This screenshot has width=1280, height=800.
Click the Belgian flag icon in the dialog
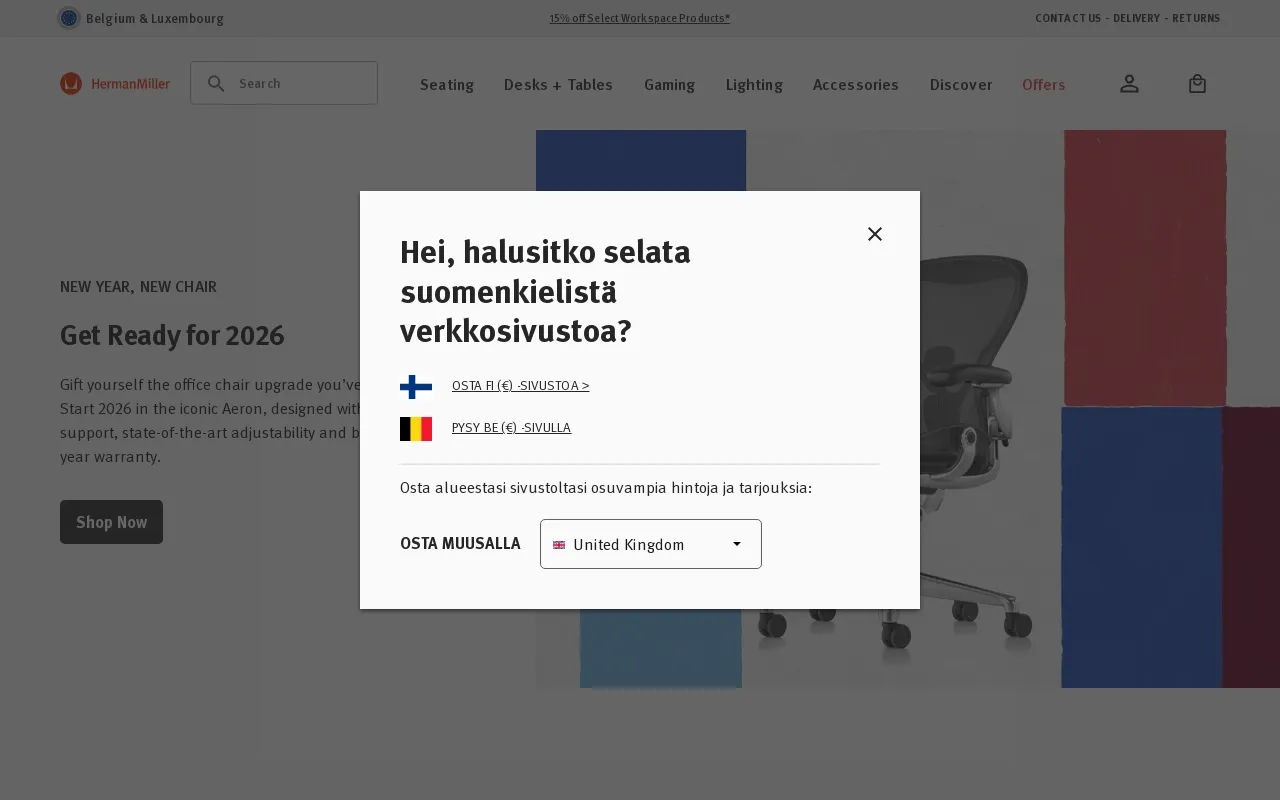(416, 428)
